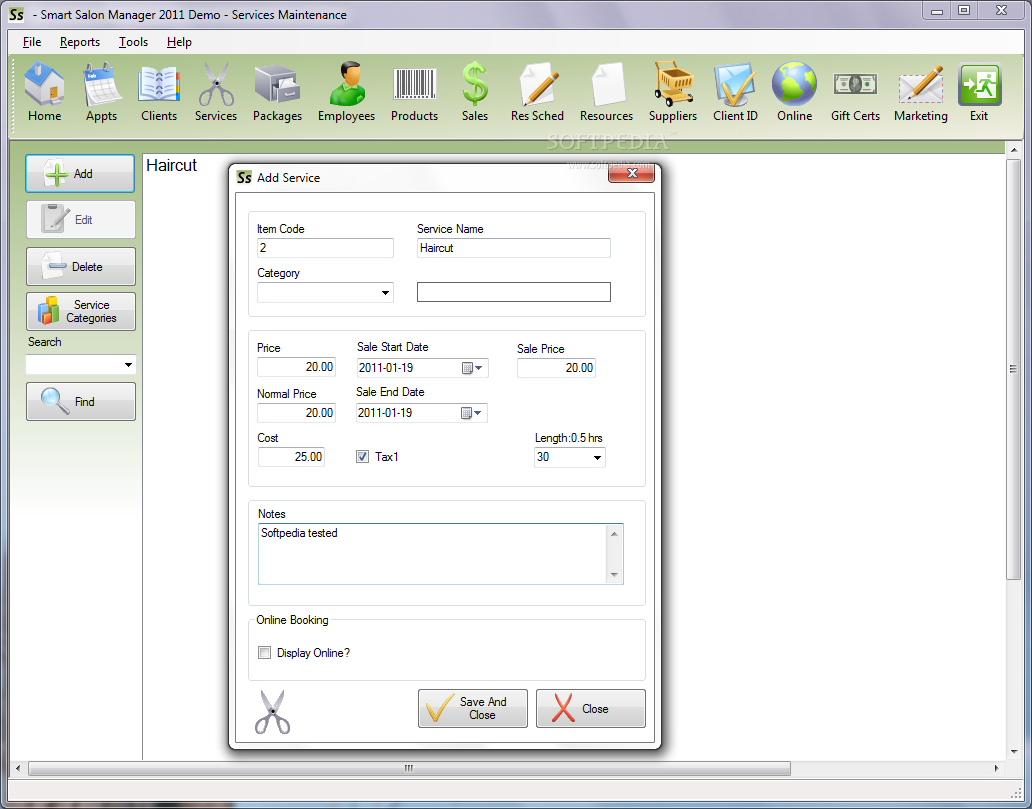
Task: Click the Cost field
Action: [291, 457]
